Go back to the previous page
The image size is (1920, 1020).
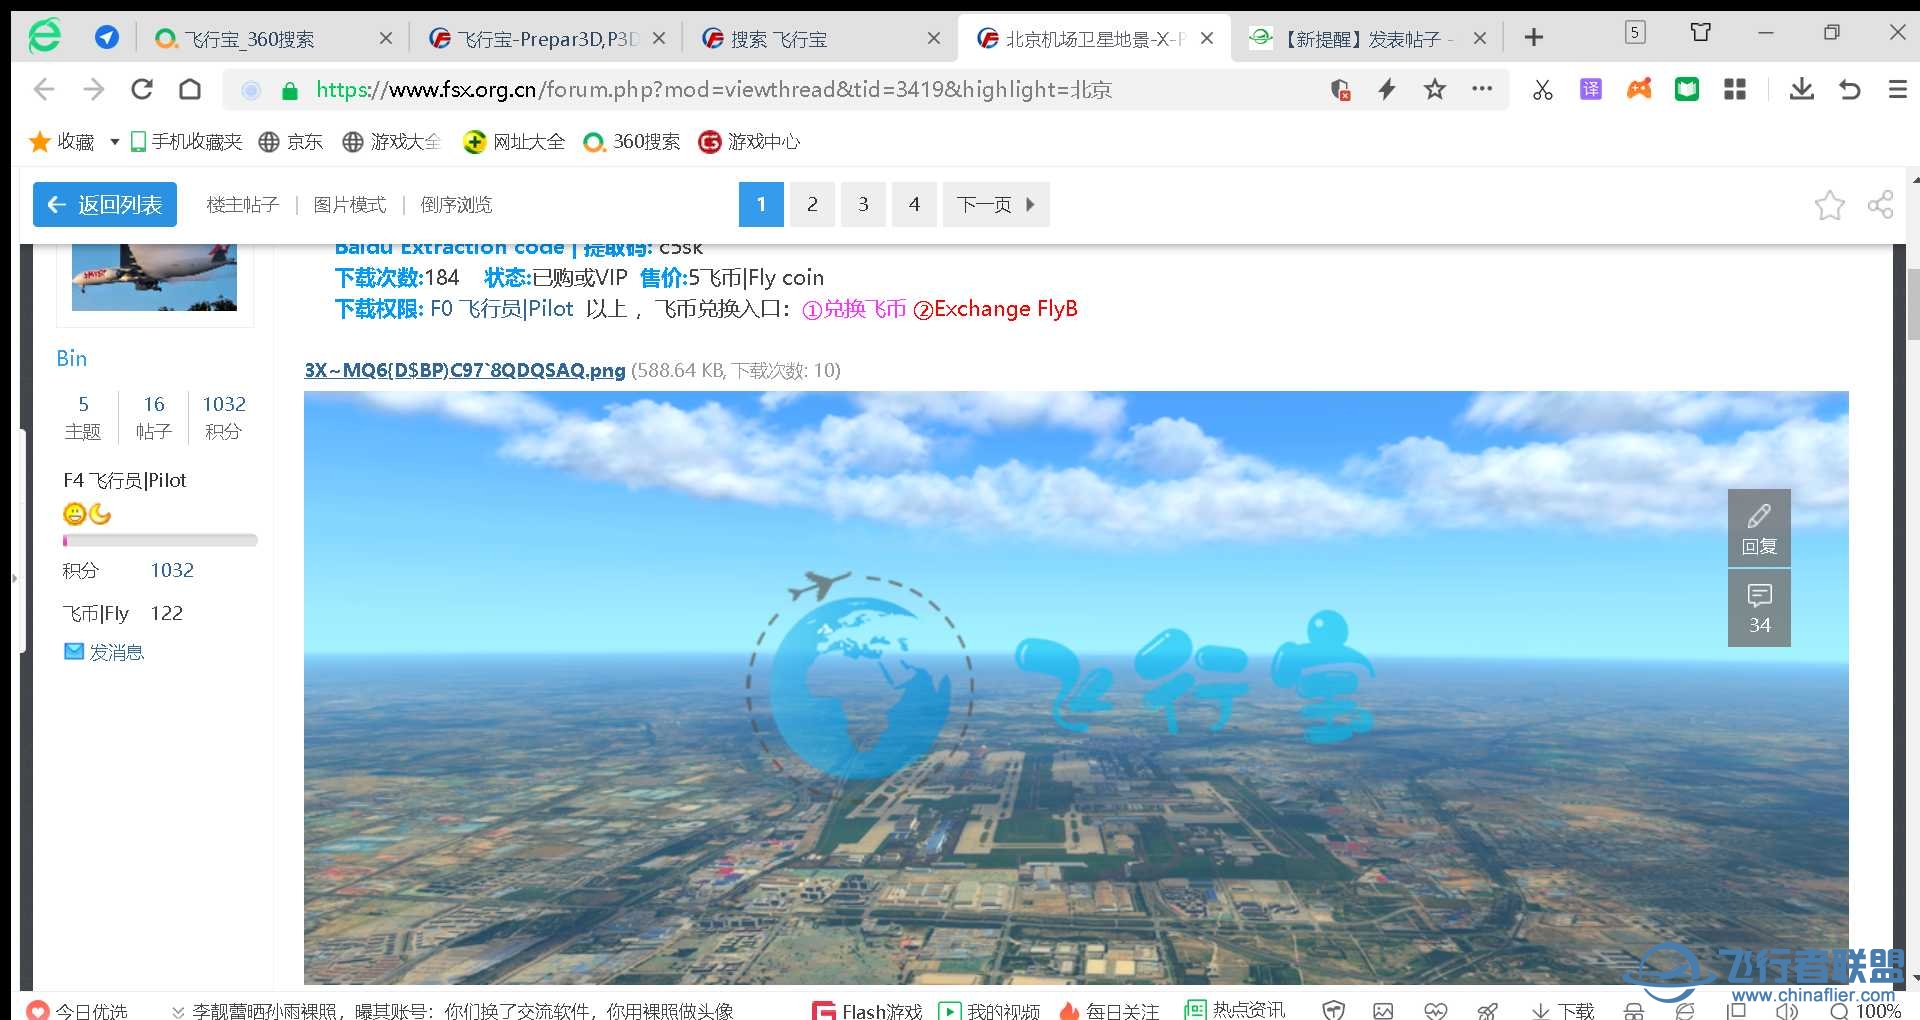(x=44, y=90)
